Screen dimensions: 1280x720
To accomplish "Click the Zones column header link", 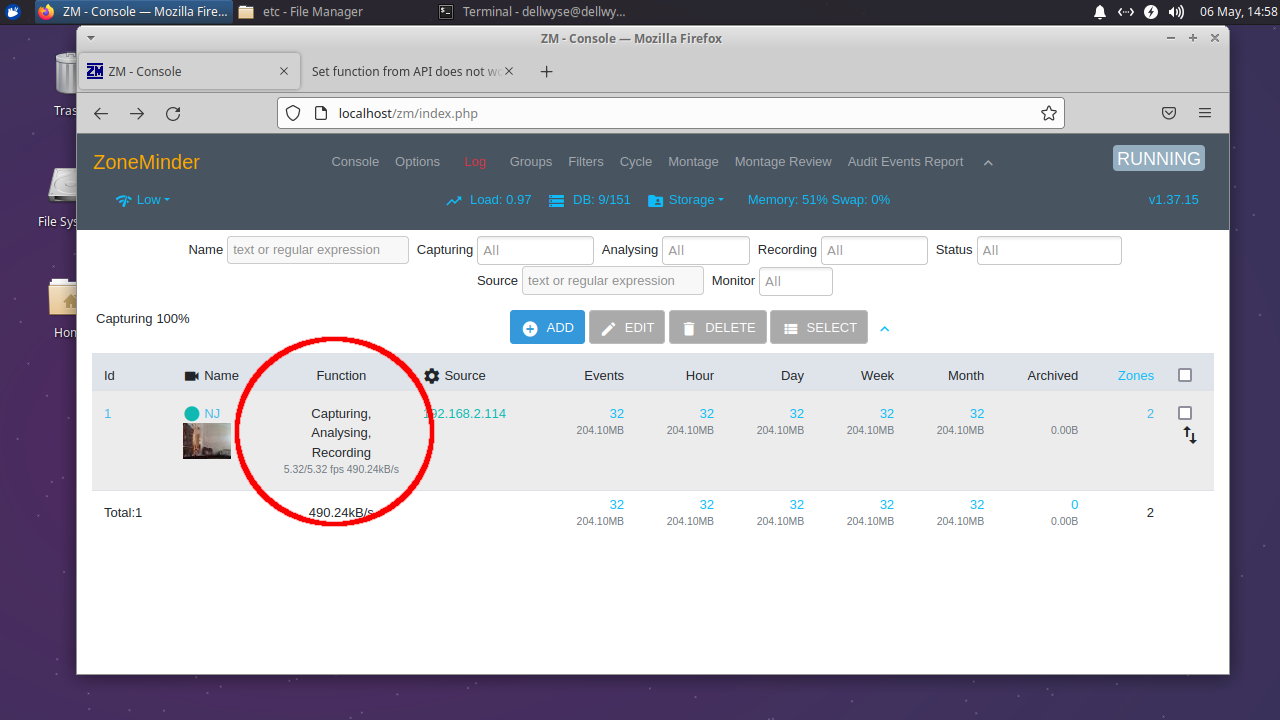I will click(x=1136, y=376).
